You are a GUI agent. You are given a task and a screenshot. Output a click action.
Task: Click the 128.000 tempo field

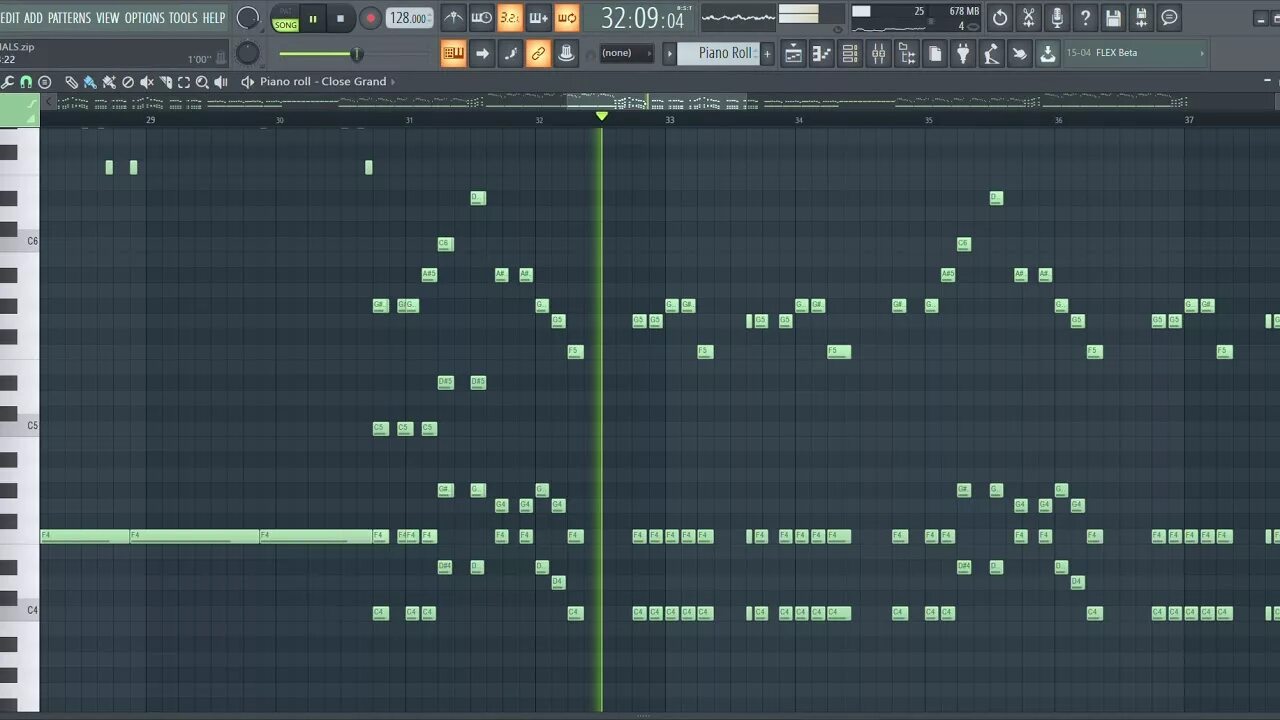click(410, 18)
